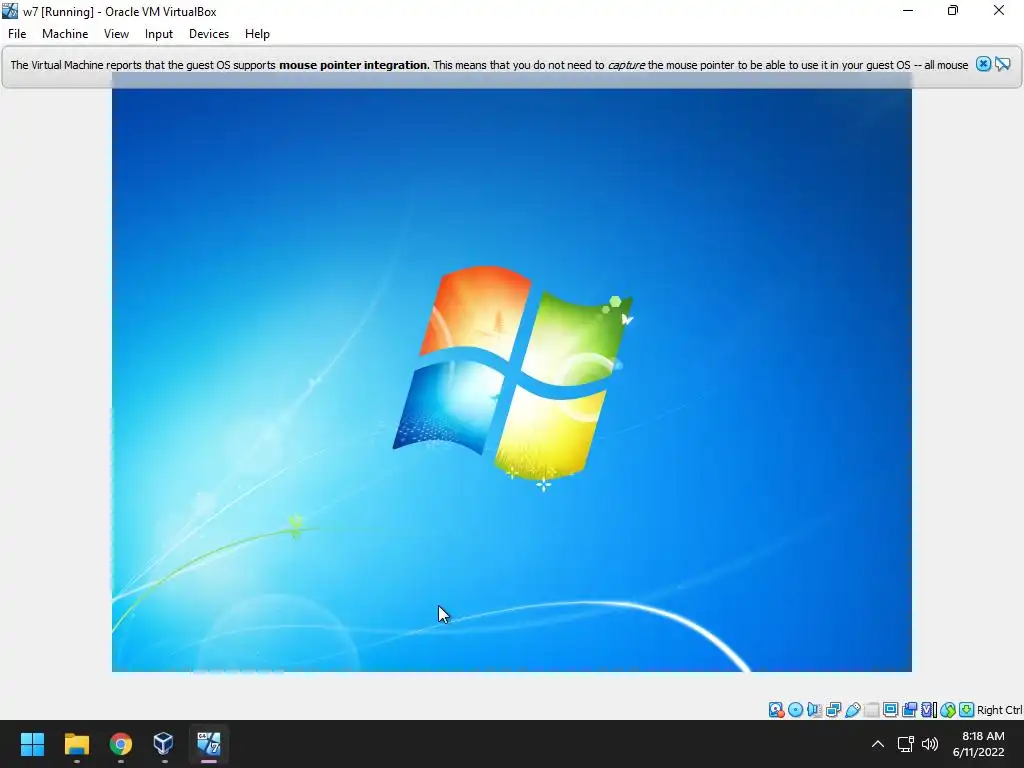Select the w7 VM taskbar icon
Screen dimensions: 1024x768
pos(209,744)
